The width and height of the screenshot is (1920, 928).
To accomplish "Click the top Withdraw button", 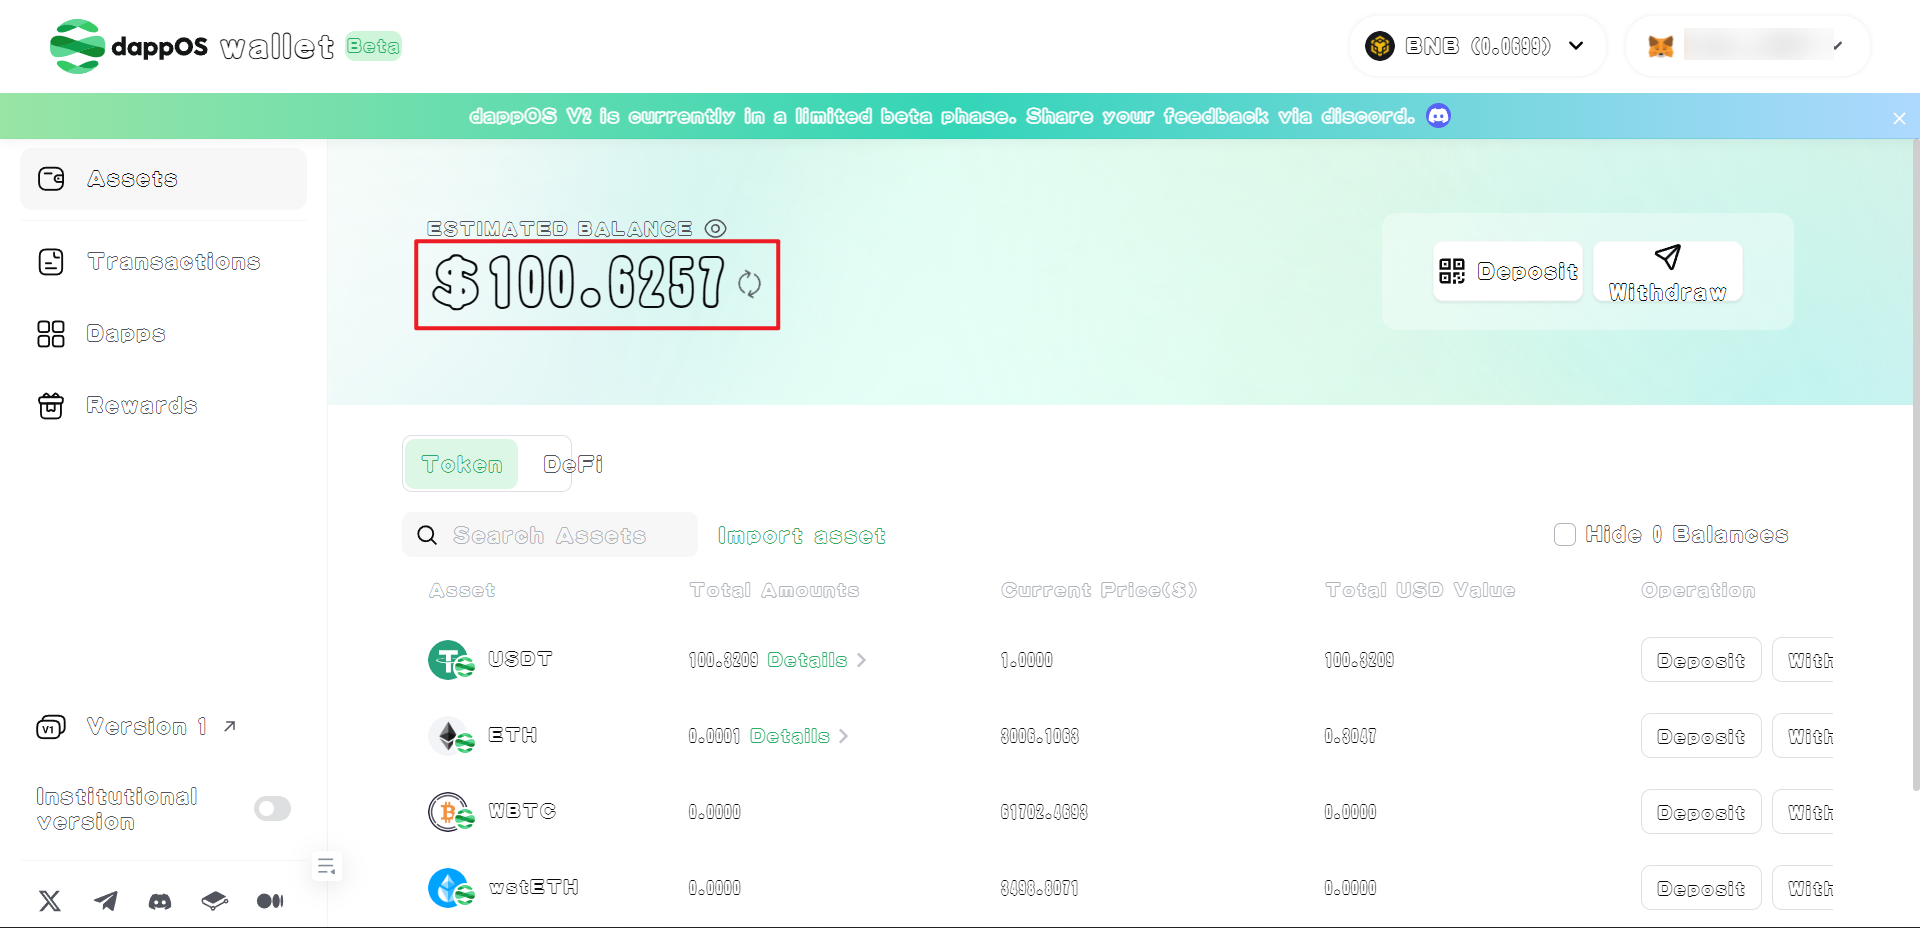I will [1667, 271].
